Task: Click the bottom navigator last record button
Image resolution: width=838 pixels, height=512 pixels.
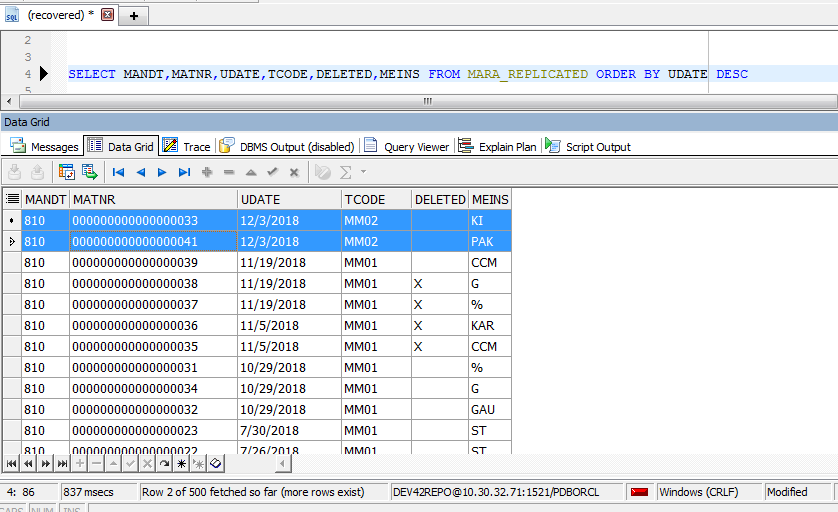Action: [x=63, y=463]
